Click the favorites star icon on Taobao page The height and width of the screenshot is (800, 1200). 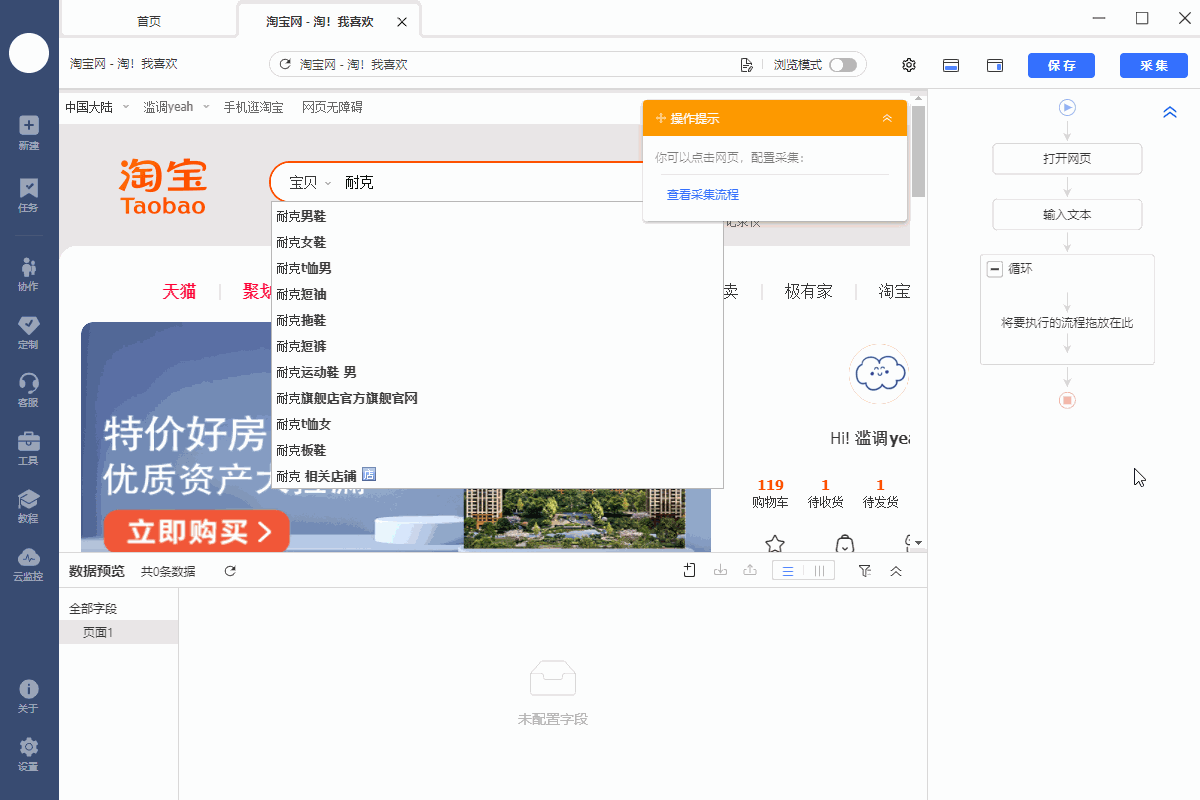coord(775,544)
